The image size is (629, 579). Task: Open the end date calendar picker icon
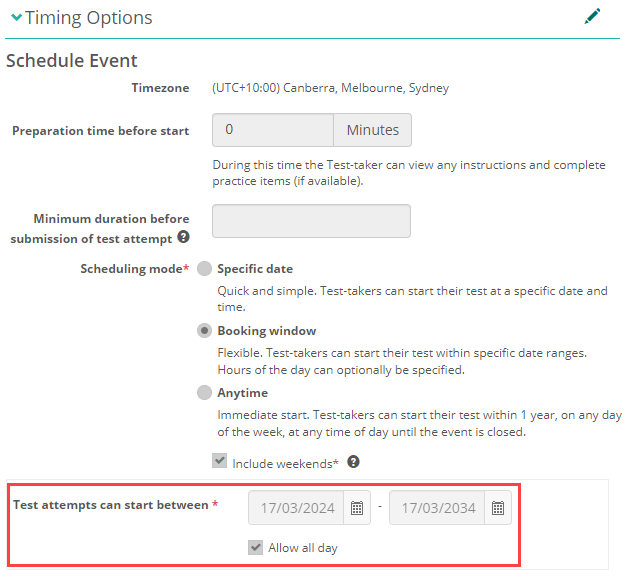(498, 508)
